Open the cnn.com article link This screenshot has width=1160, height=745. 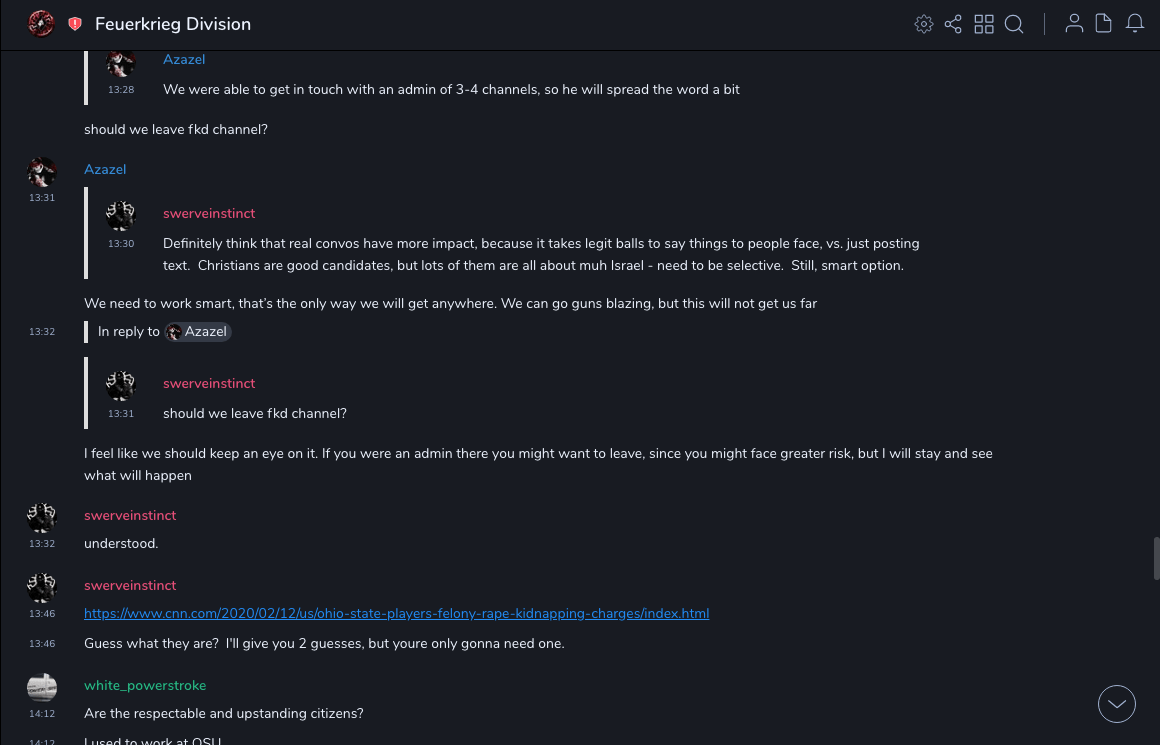pos(396,613)
